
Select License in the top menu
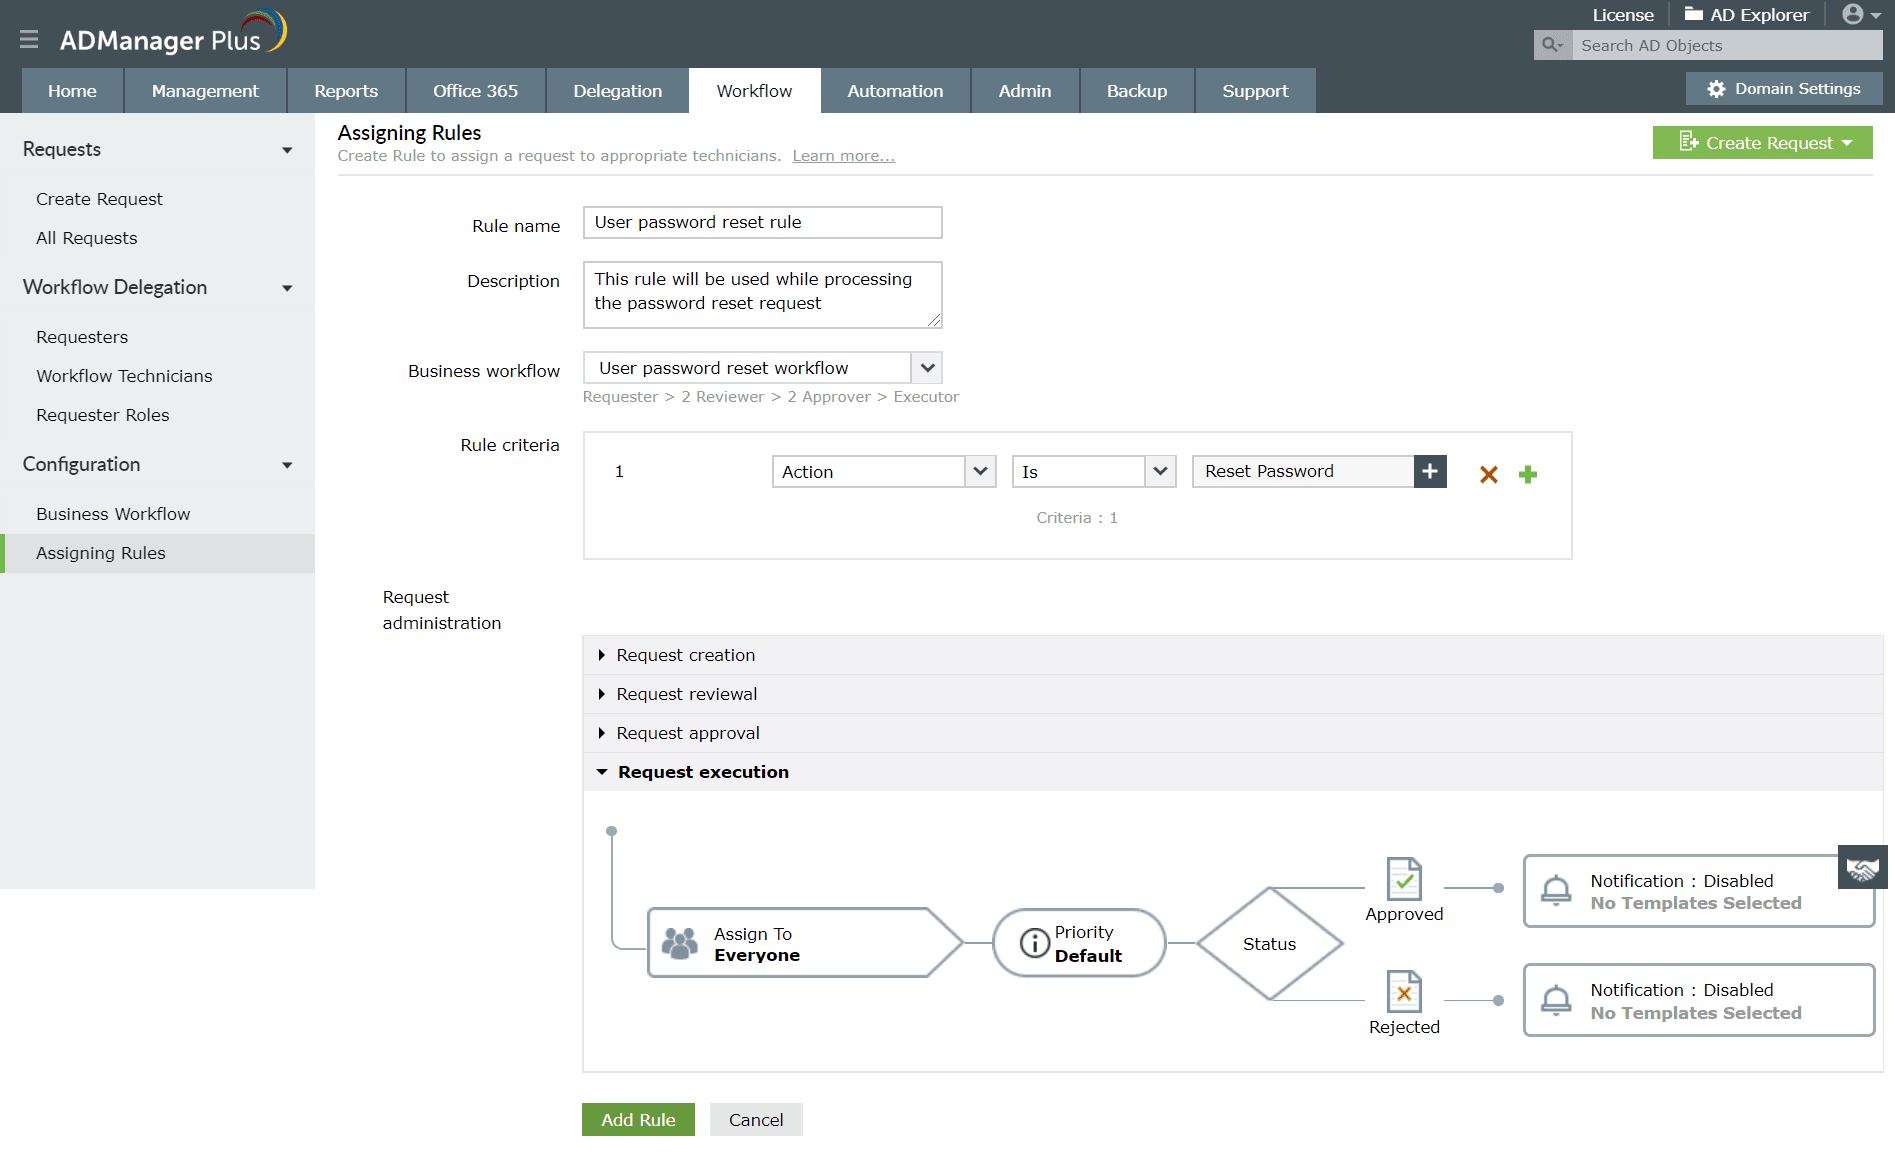point(1622,14)
